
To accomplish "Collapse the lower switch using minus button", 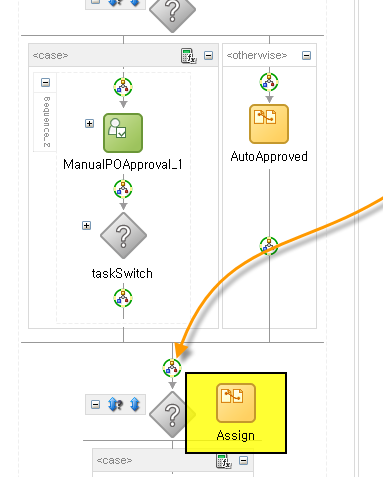I will tap(95, 405).
